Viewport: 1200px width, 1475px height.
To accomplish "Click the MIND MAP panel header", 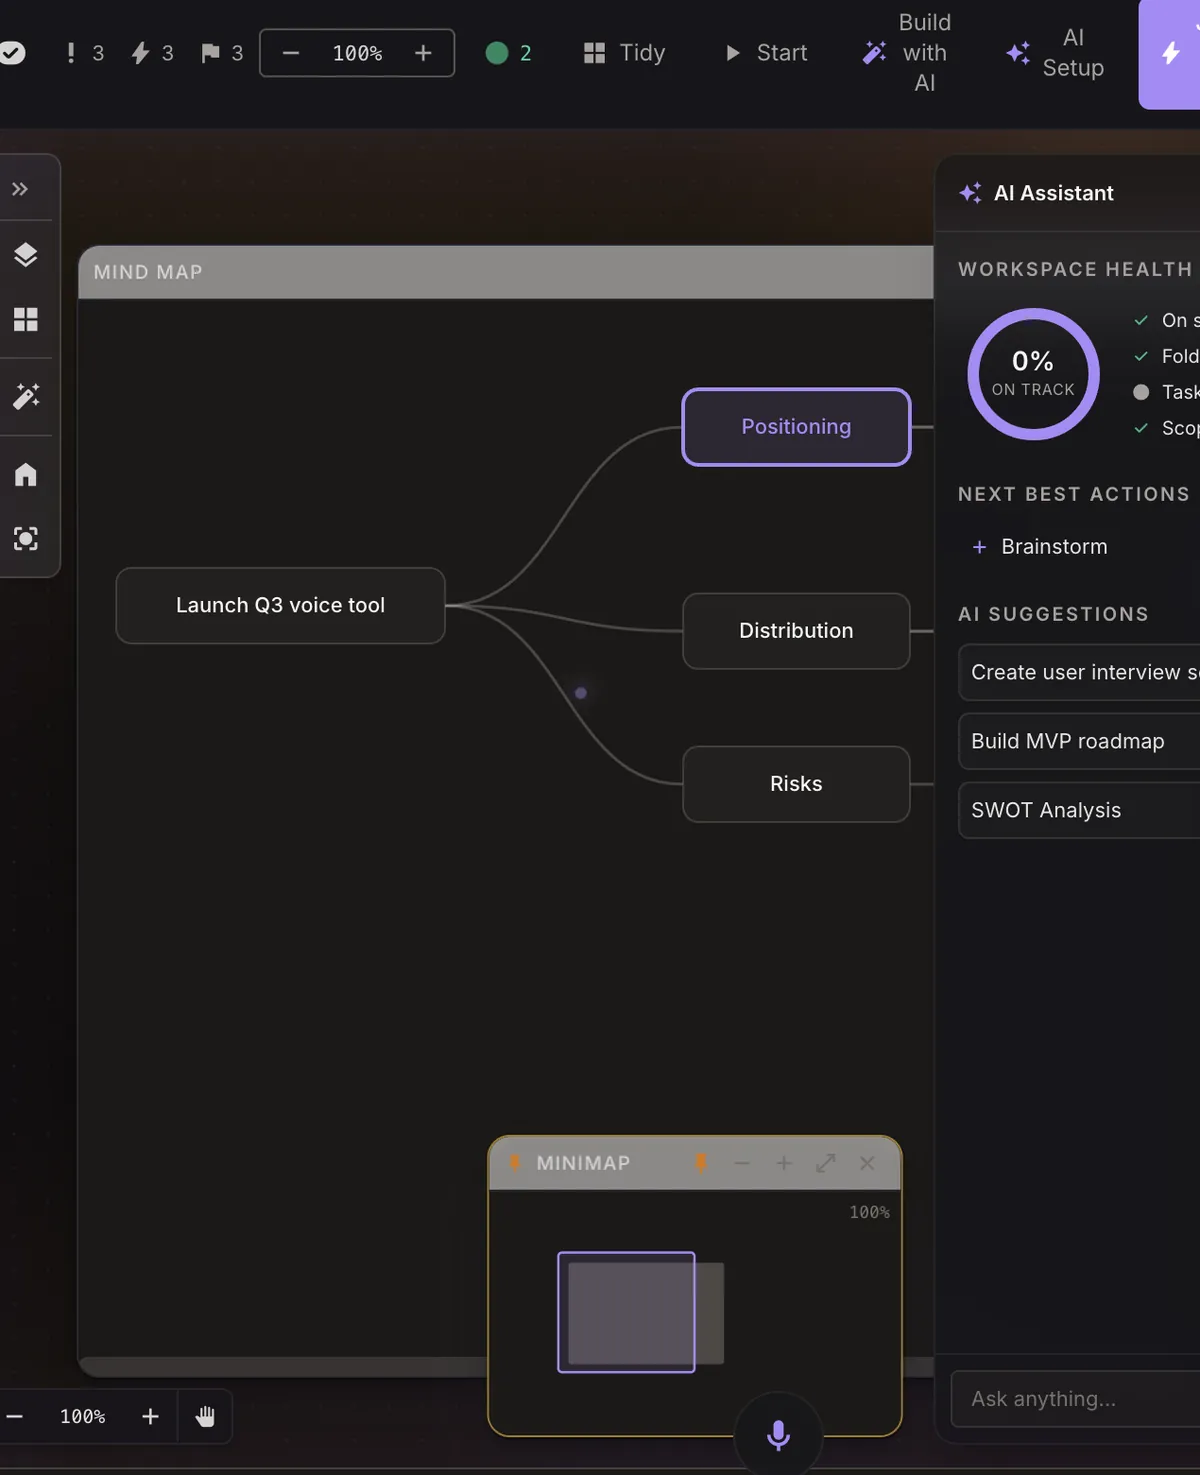I will 506,272.
